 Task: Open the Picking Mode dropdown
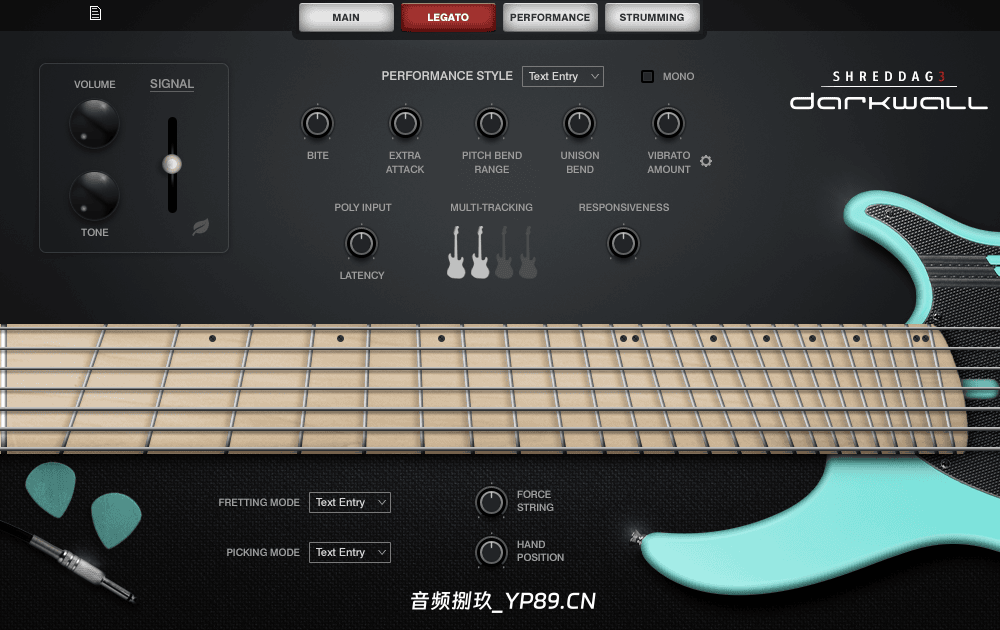(349, 552)
